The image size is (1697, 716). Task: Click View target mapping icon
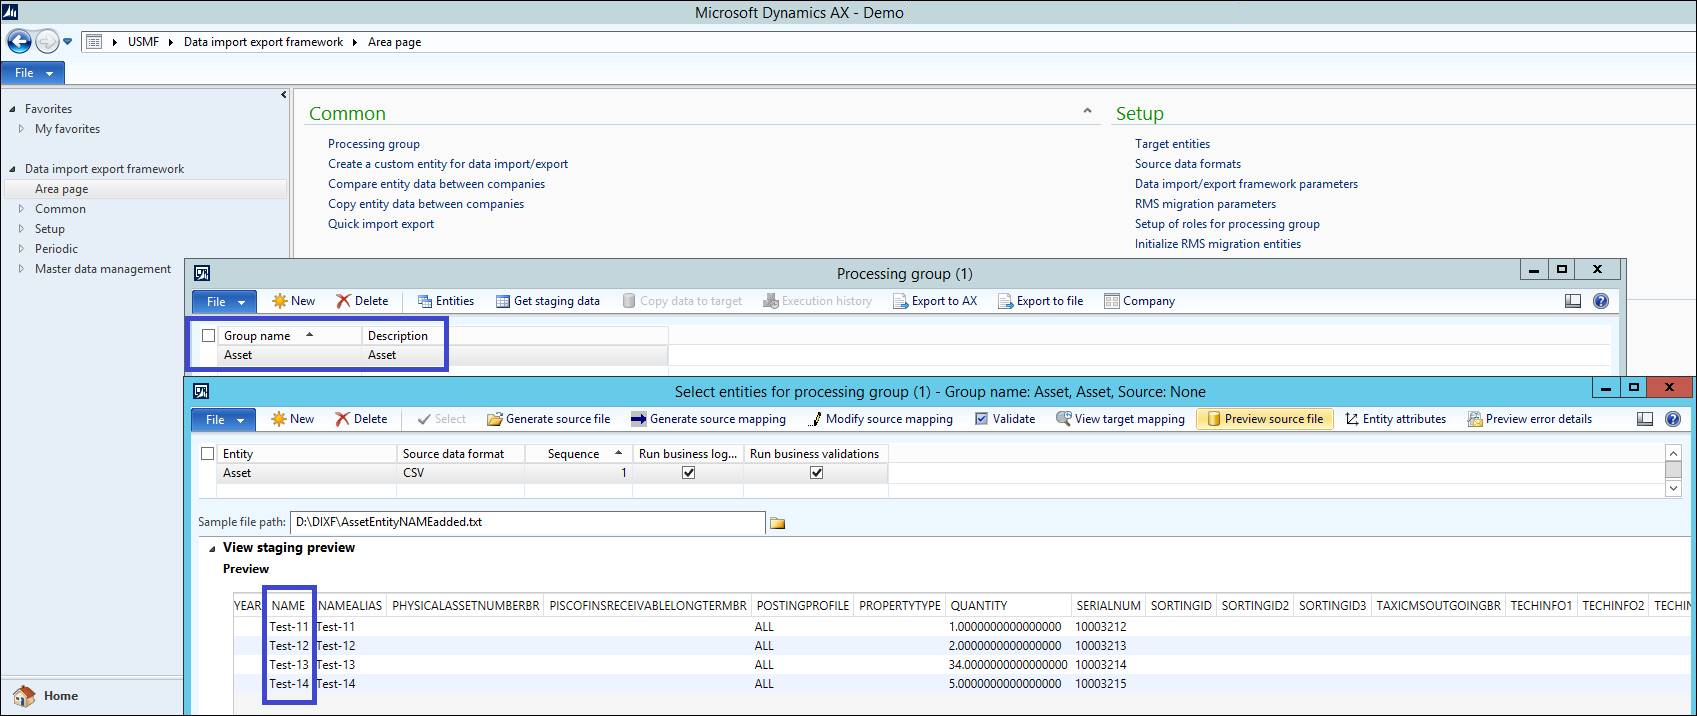coord(1063,419)
